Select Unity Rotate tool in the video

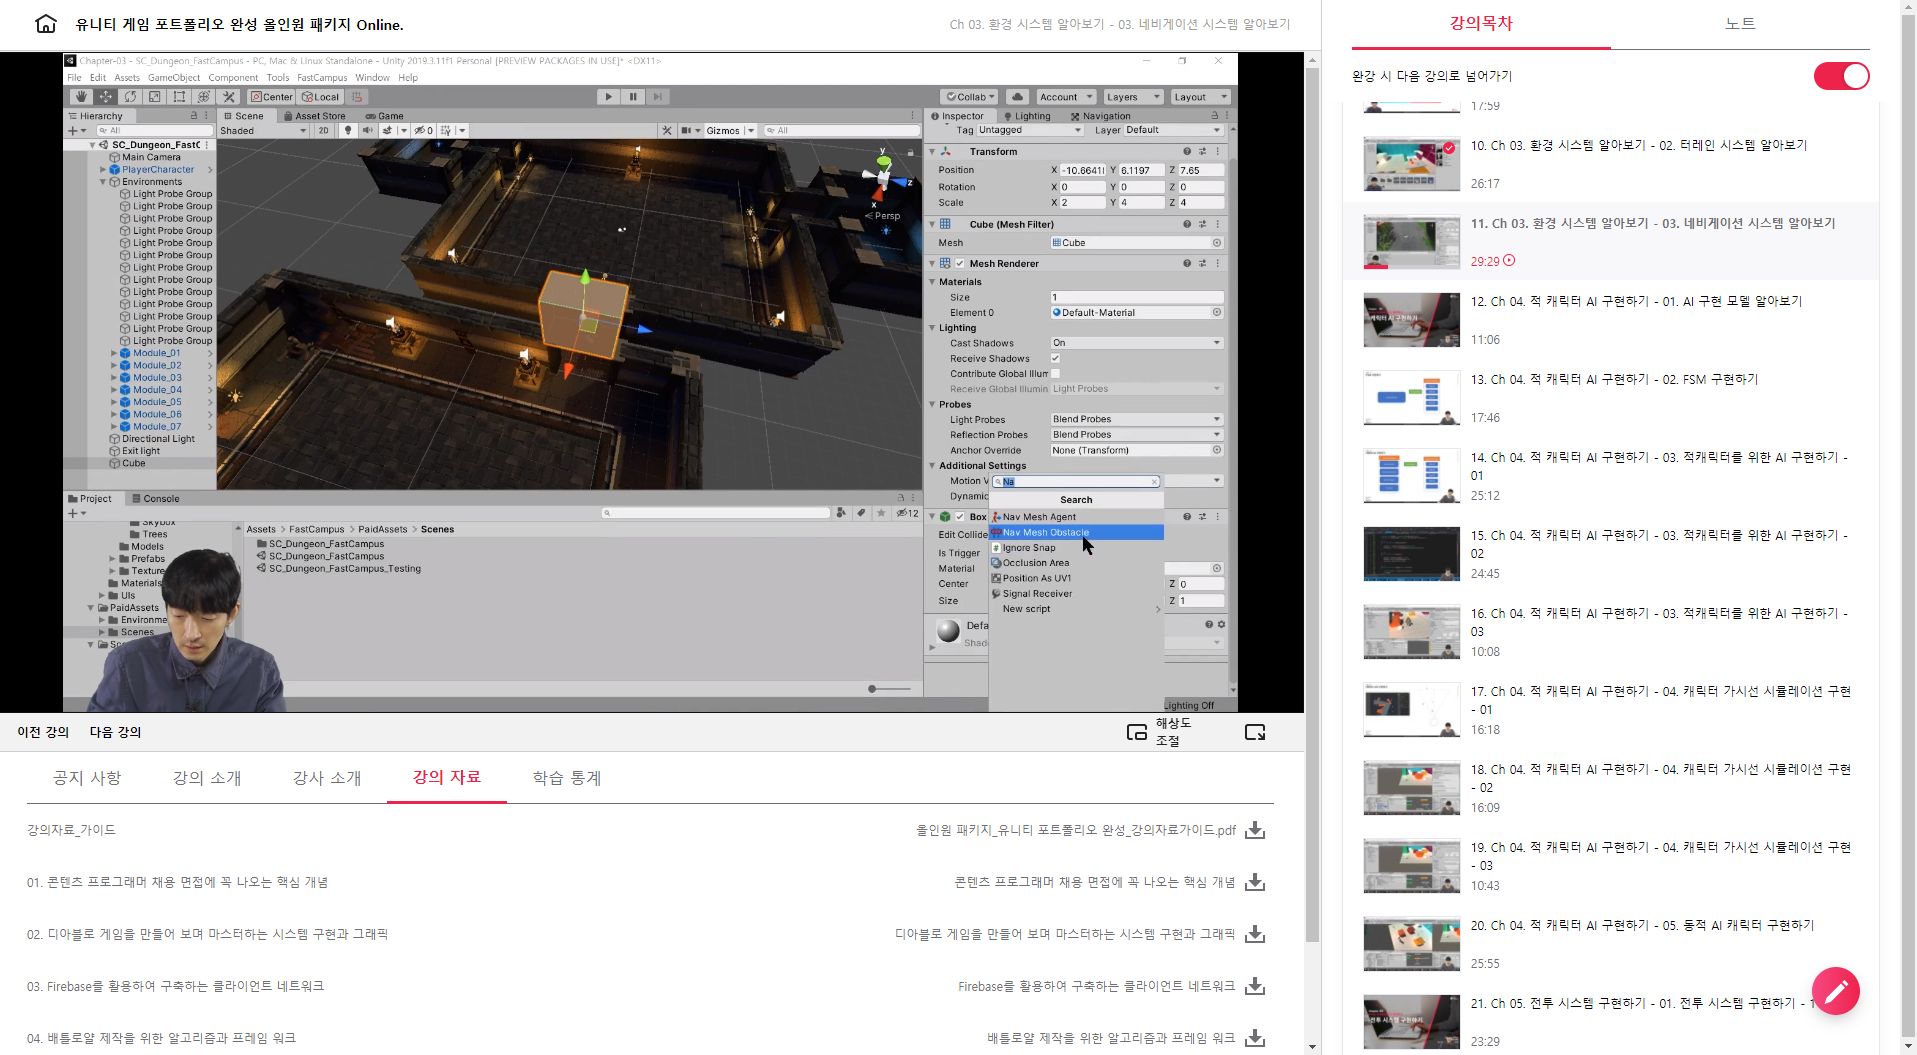pyautogui.click(x=130, y=97)
